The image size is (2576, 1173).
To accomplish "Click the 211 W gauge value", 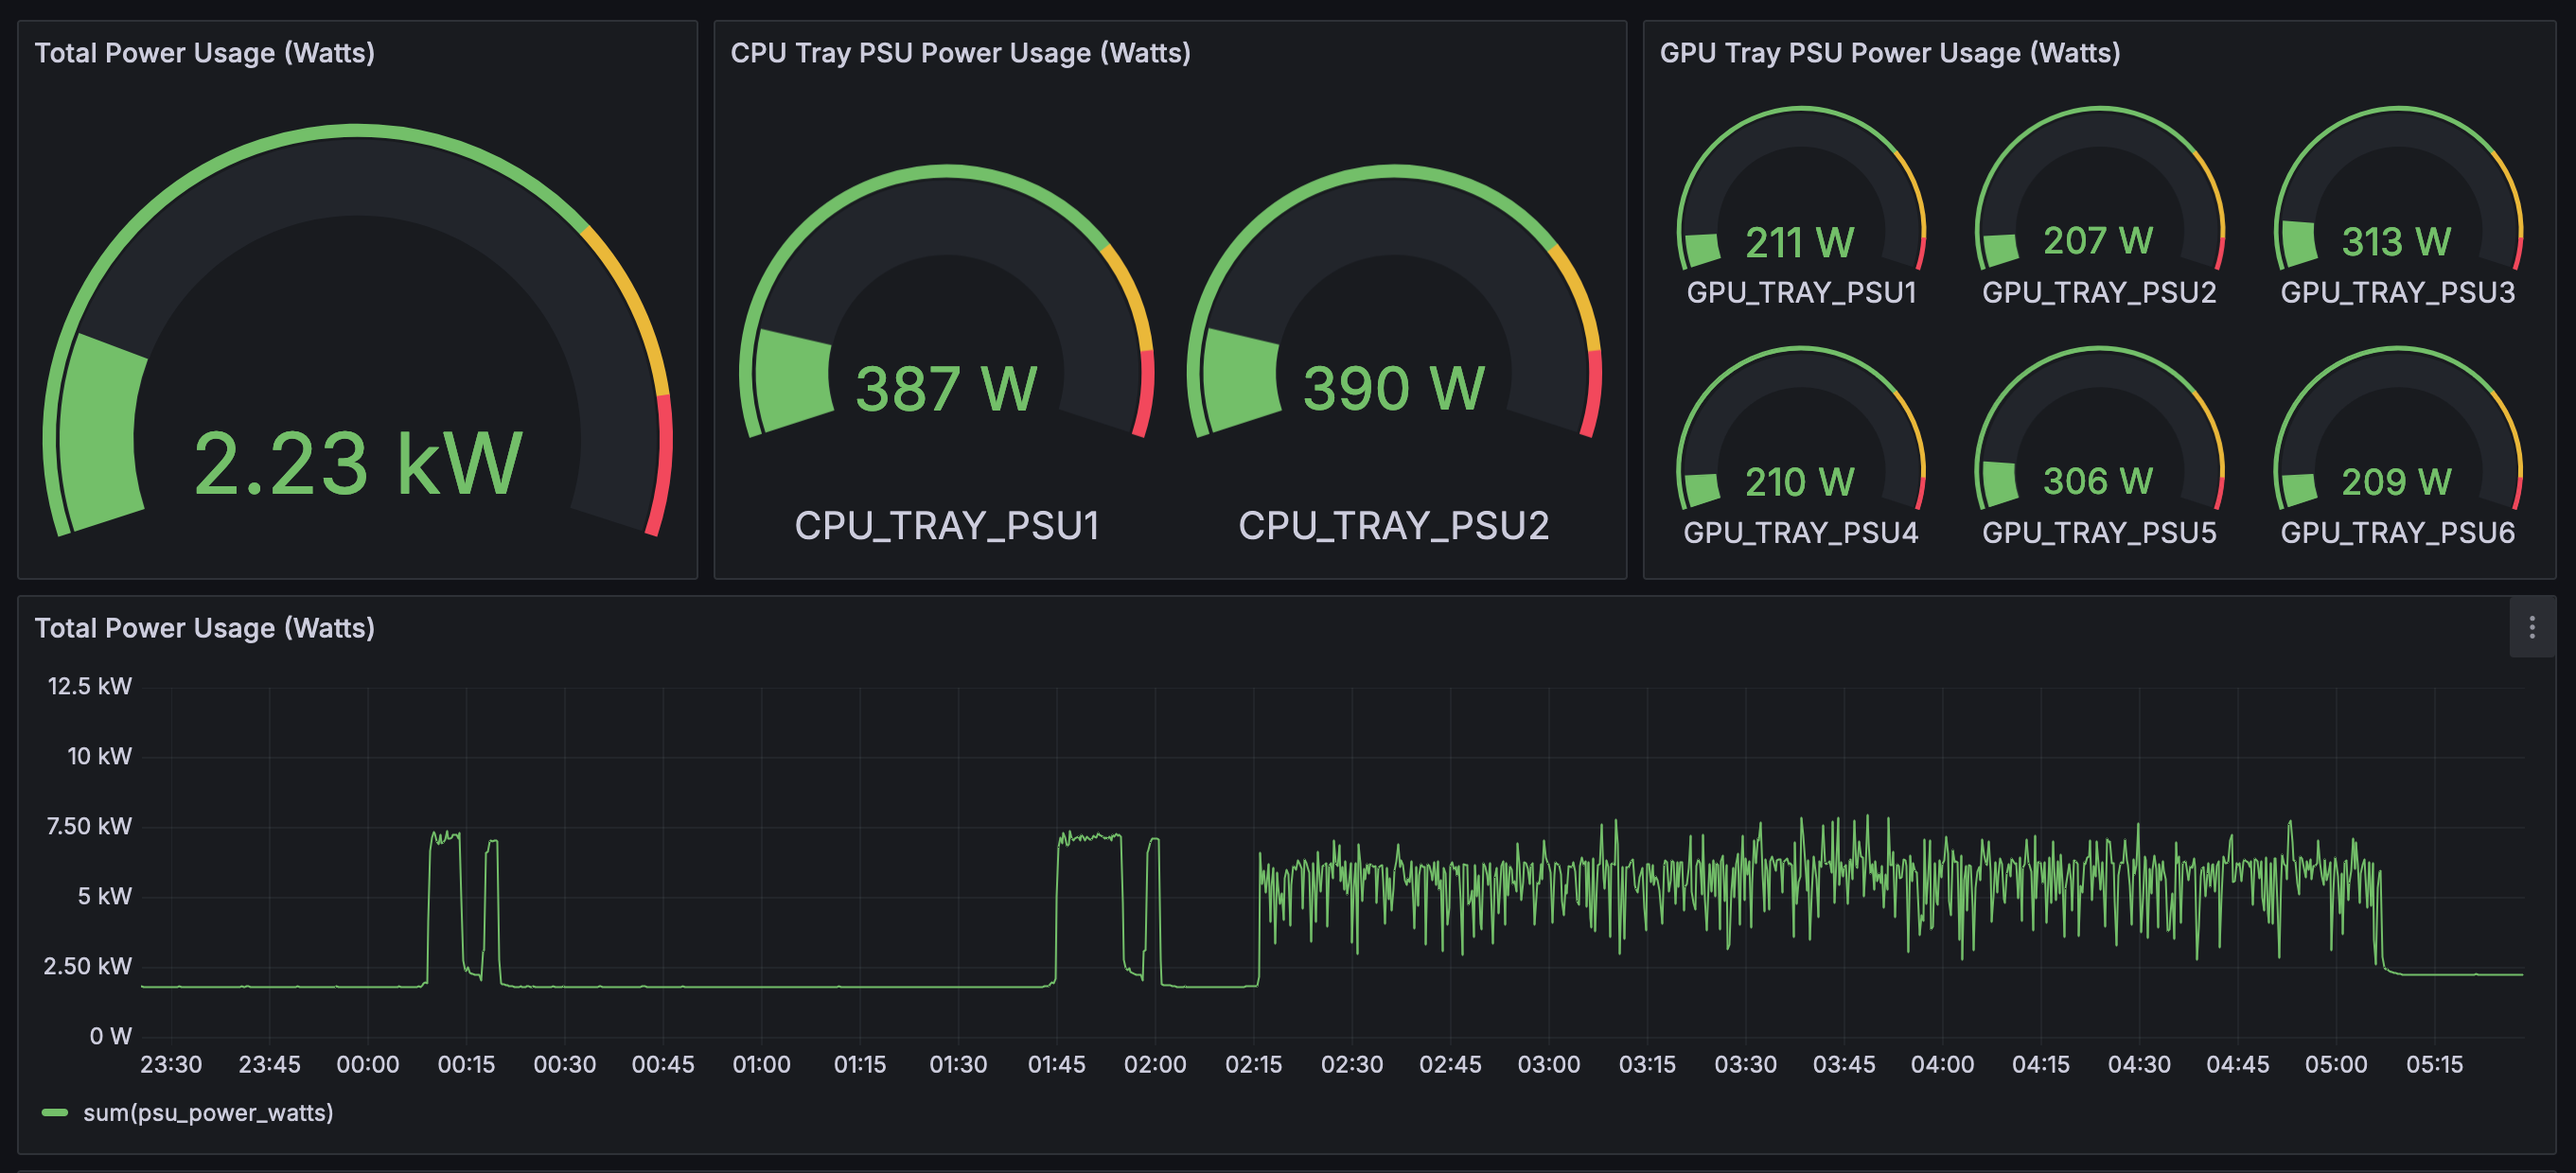I will (1799, 242).
